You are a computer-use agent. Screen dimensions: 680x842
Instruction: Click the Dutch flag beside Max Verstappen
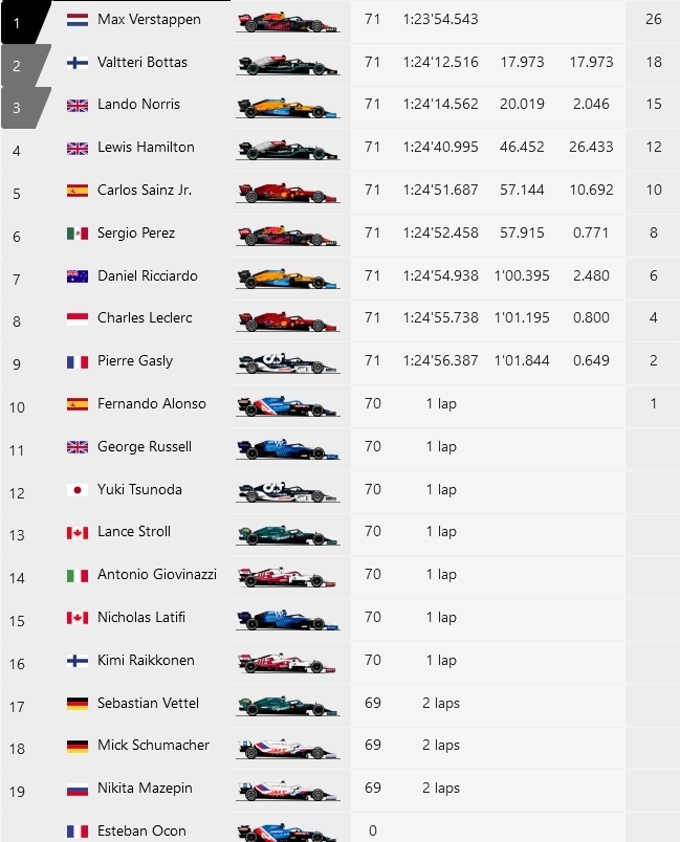(x=77, y=20)
